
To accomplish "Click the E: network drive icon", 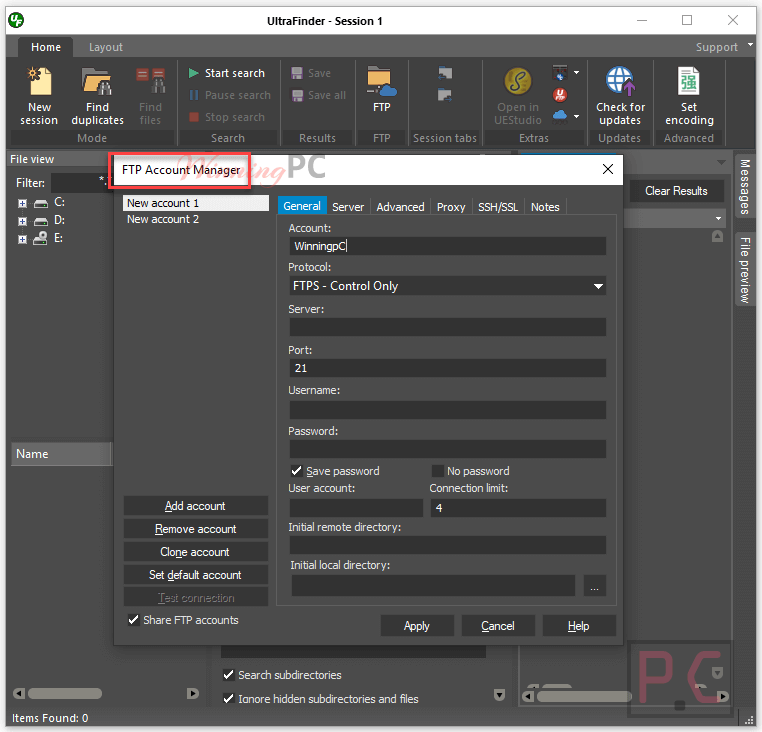I will point(40,238).
